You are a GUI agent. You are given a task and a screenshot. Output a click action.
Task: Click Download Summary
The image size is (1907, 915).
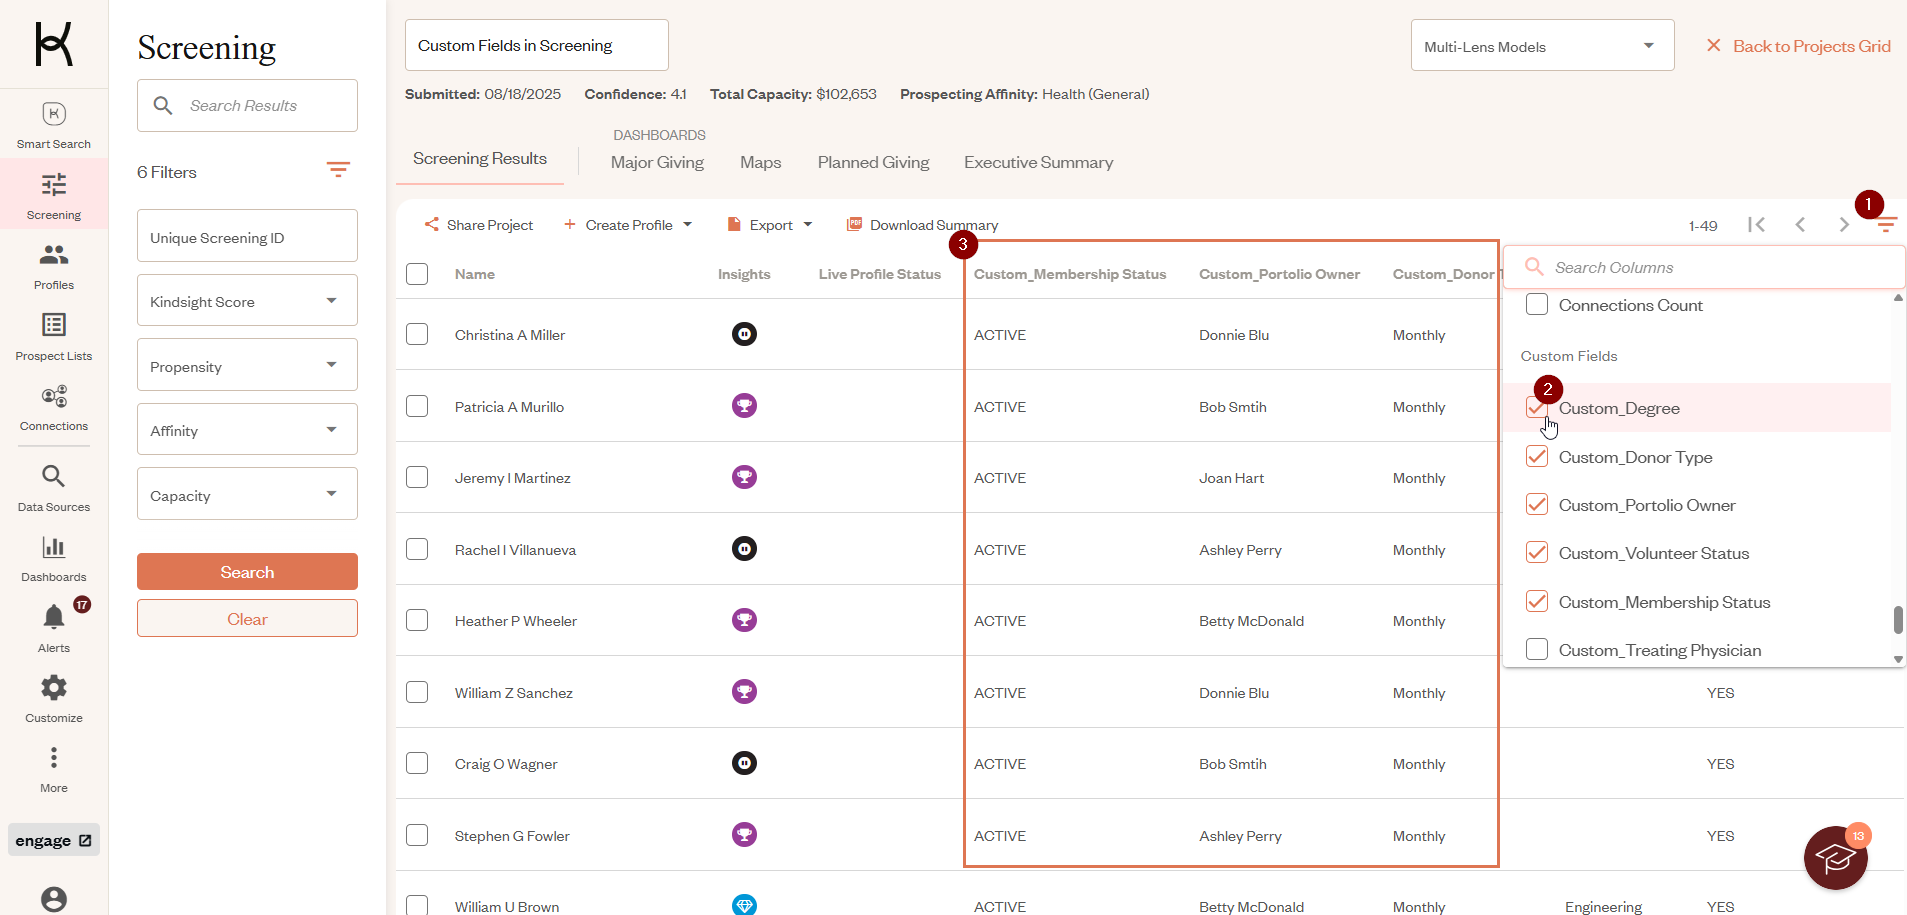coord(922,225)
